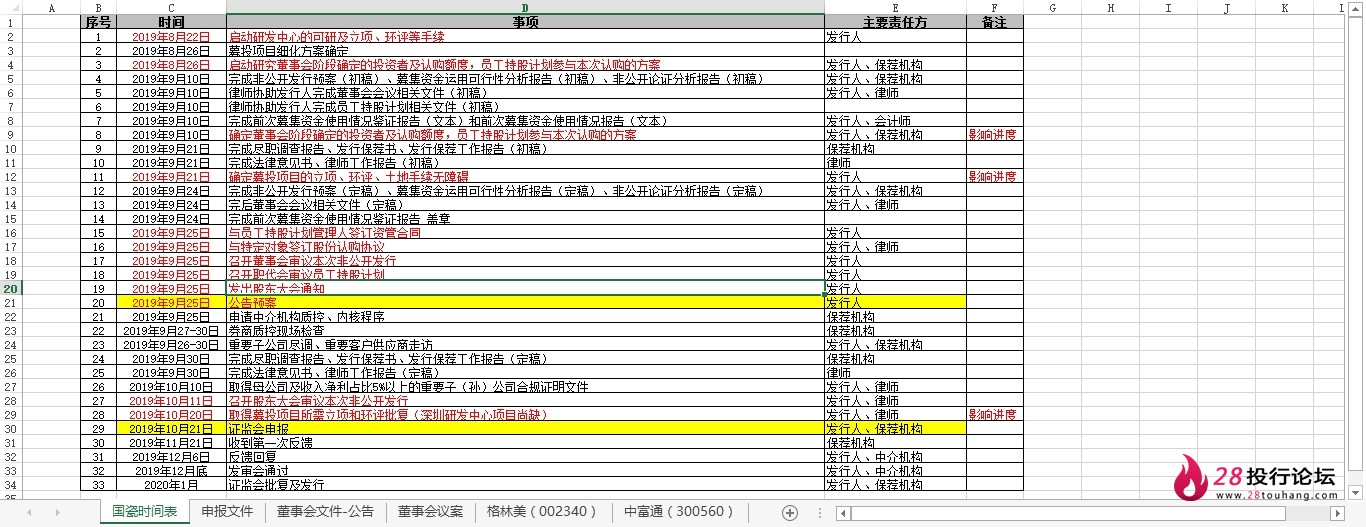Click the 主要责任方 header cell
Screen dimensions: 1366x527
tap(895, 21)
